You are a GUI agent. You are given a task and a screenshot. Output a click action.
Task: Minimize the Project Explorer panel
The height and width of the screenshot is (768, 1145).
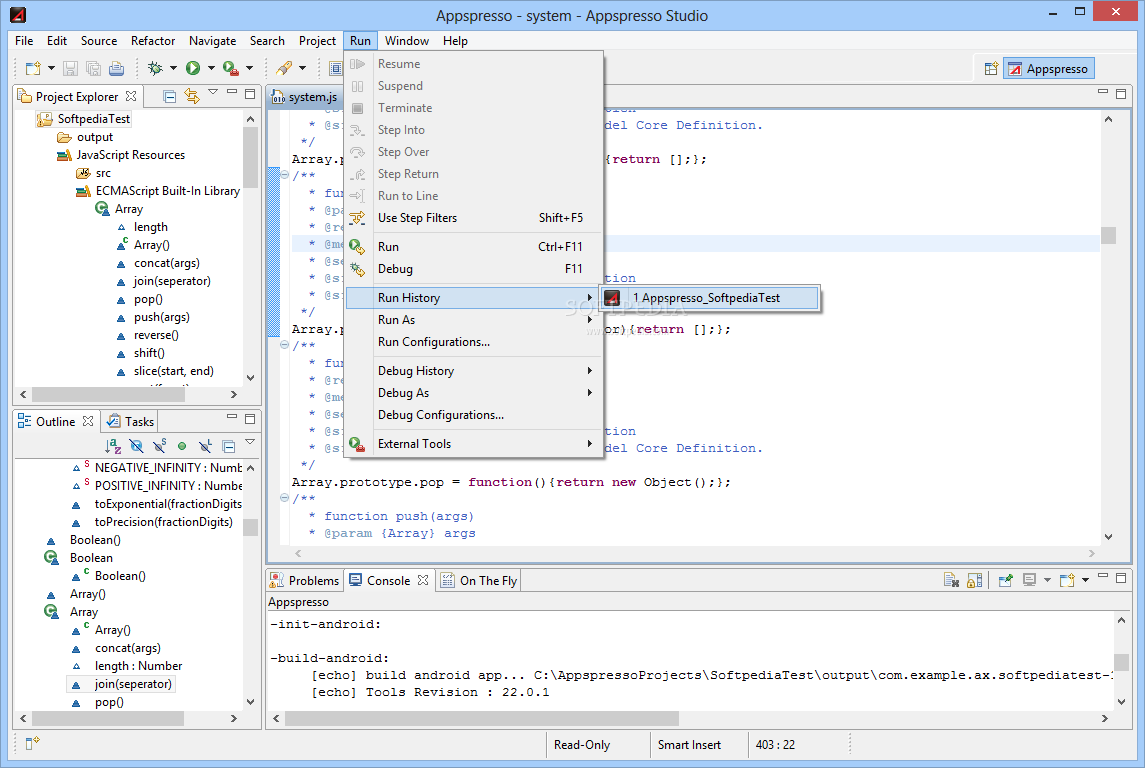point(232,92)
